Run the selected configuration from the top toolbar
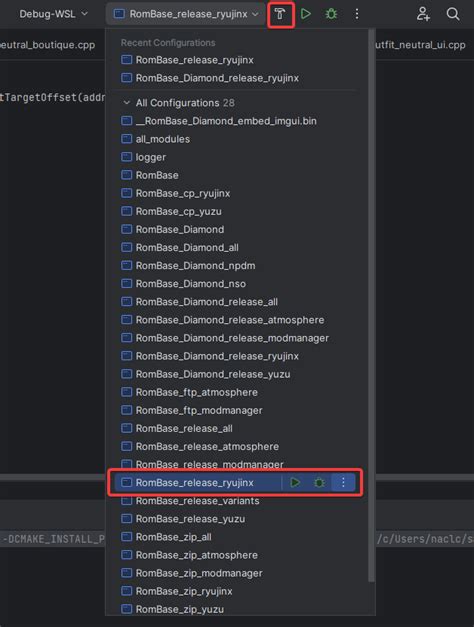The width and height of the screenshot is (474, 627). (306, 14)
